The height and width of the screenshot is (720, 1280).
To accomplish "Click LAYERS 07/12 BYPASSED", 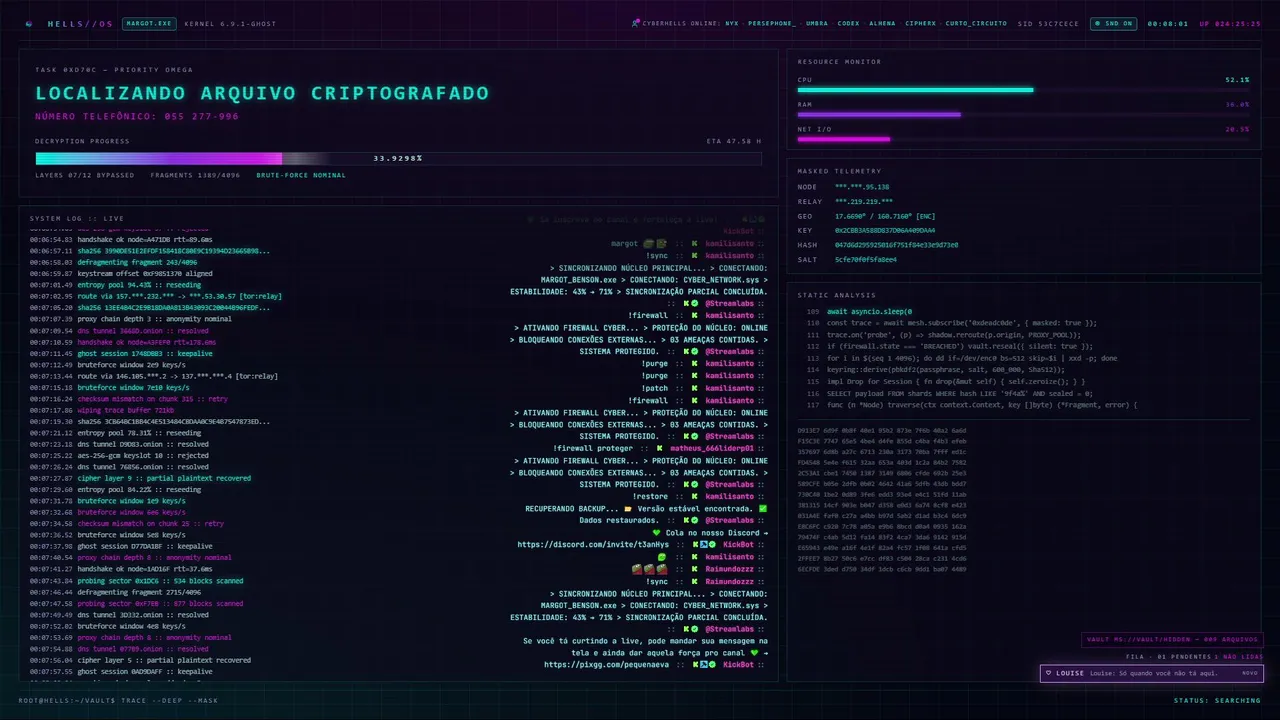I will (x=85, y=175).
